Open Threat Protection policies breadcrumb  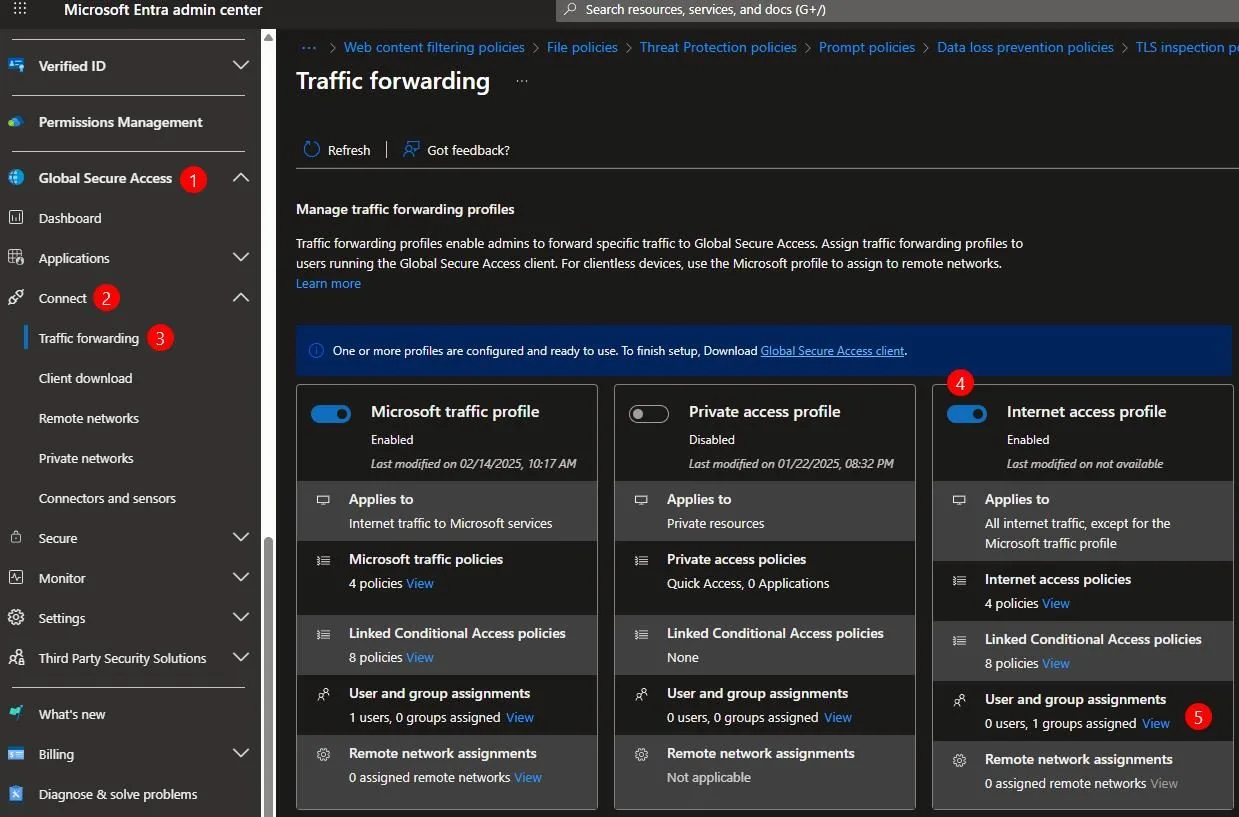[718, 47]
